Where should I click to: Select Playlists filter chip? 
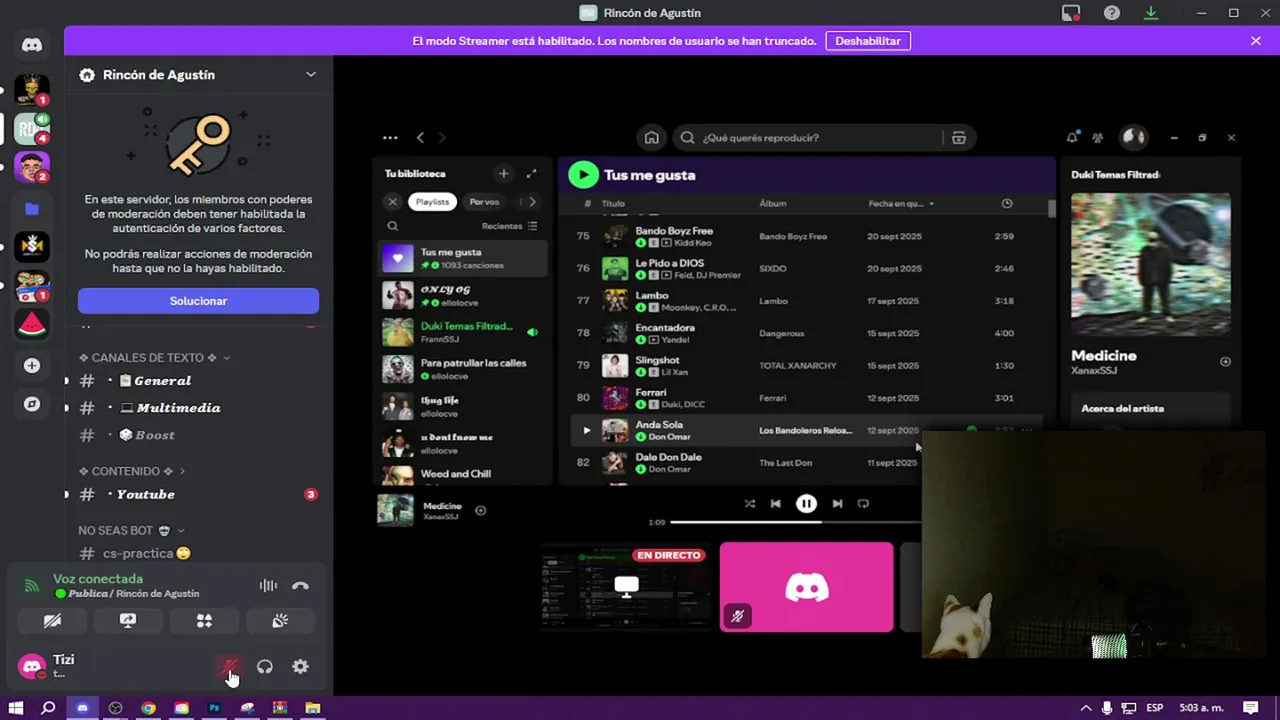click(x=432, y=202)
